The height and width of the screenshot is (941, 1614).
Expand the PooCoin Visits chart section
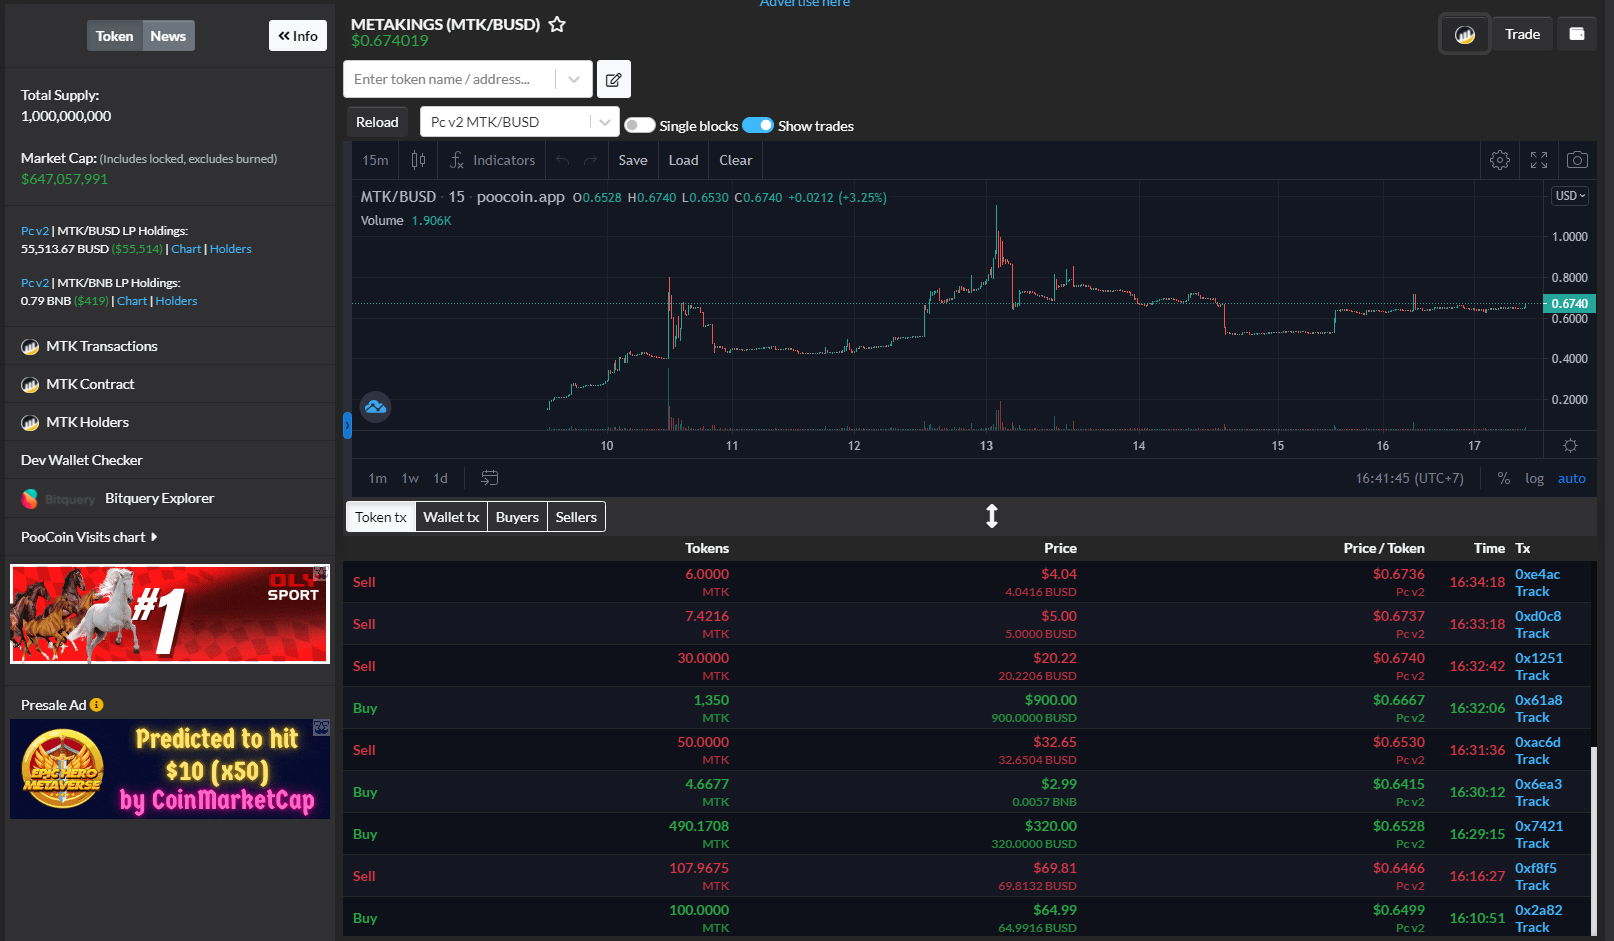89,537
